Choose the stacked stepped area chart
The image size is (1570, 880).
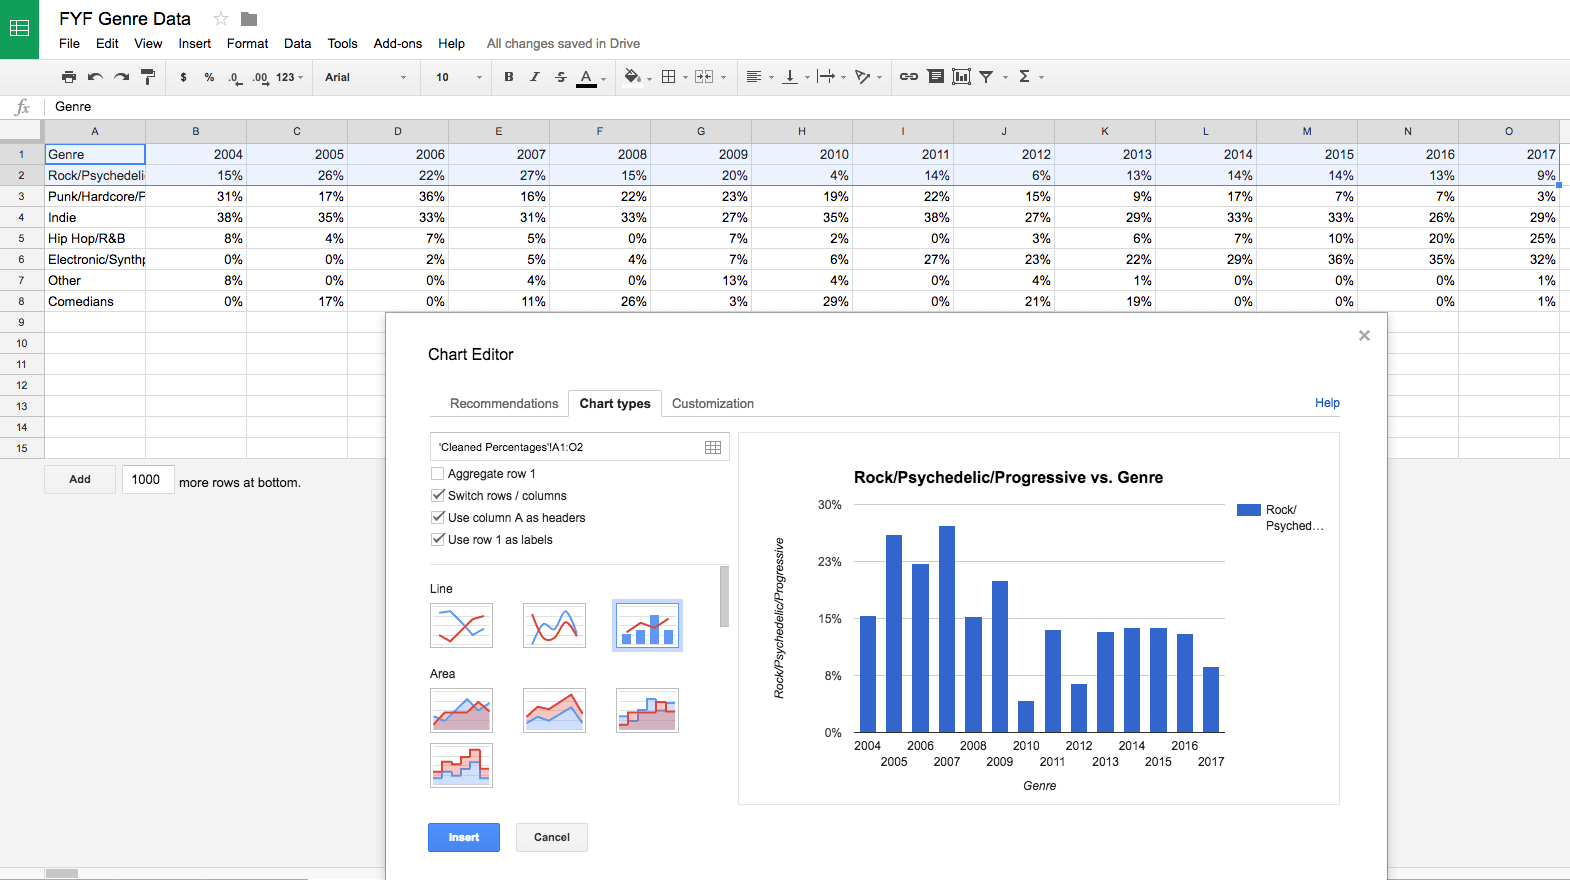tap(461, 765)
